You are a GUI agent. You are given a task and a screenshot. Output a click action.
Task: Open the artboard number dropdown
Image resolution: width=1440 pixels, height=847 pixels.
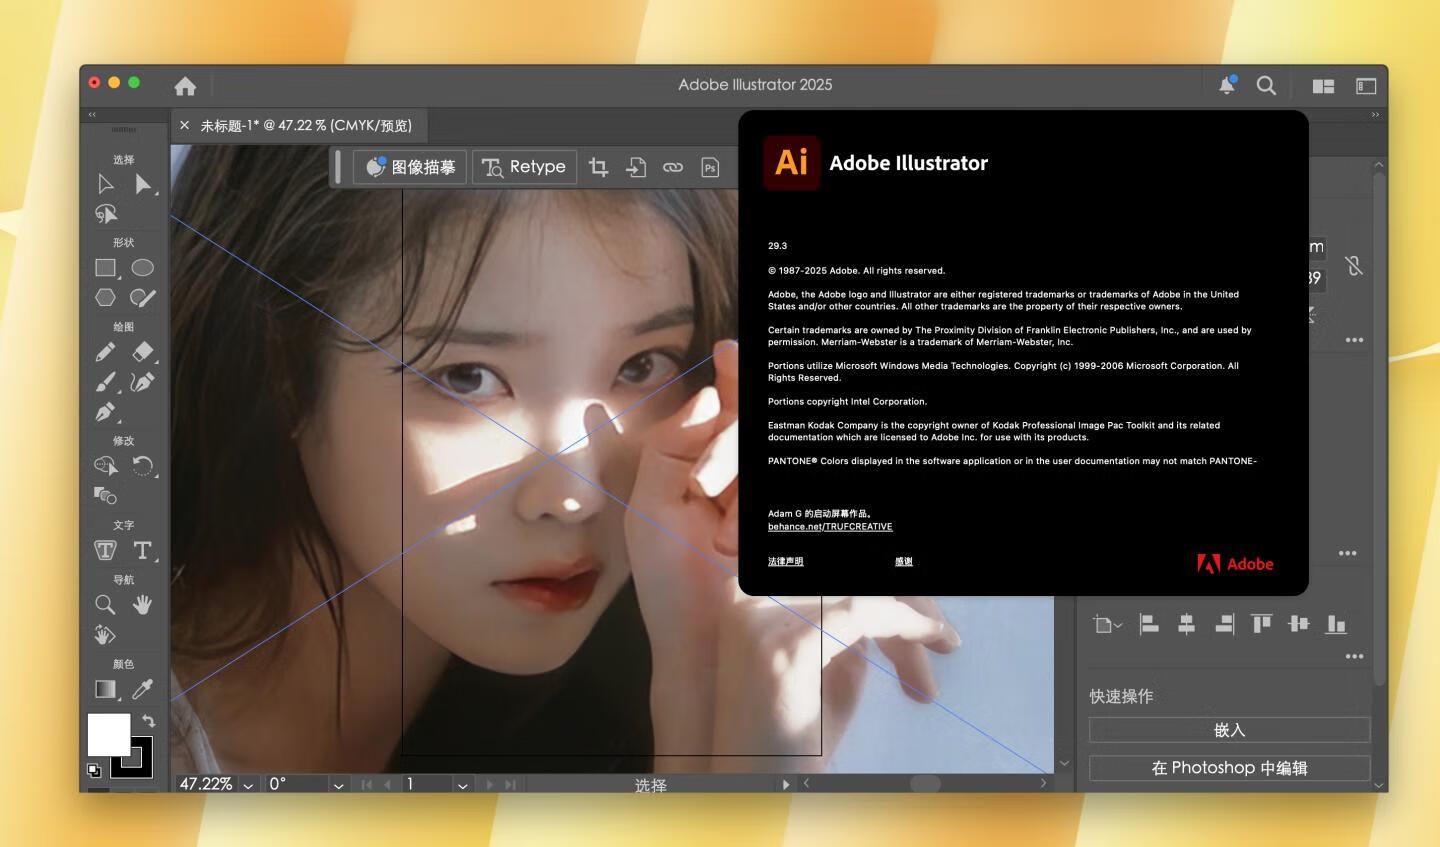point(463,785)
